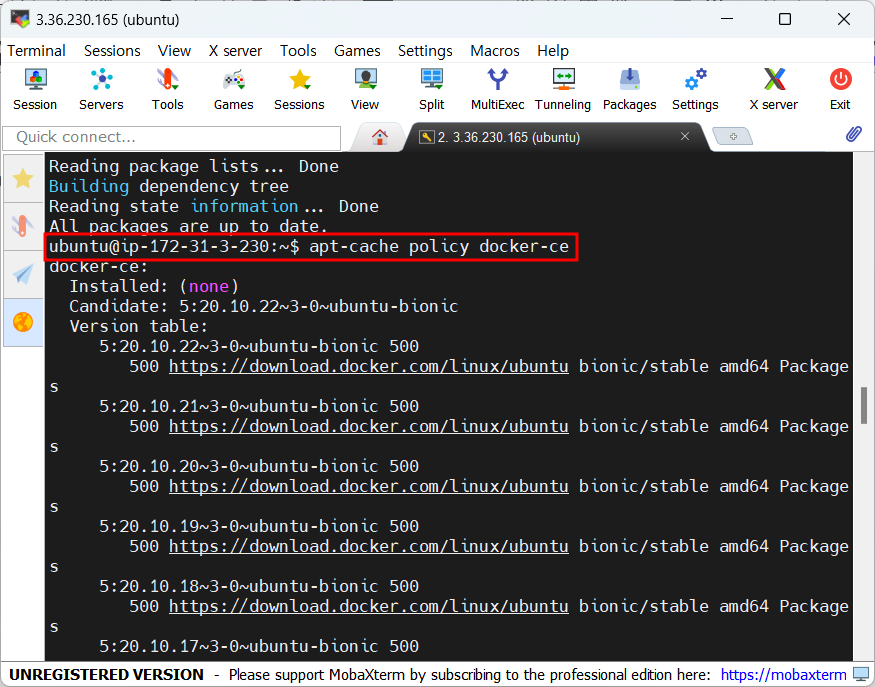Open the Packages toolbar icon
Screen dimensions: 875x687
click(629, 89)
